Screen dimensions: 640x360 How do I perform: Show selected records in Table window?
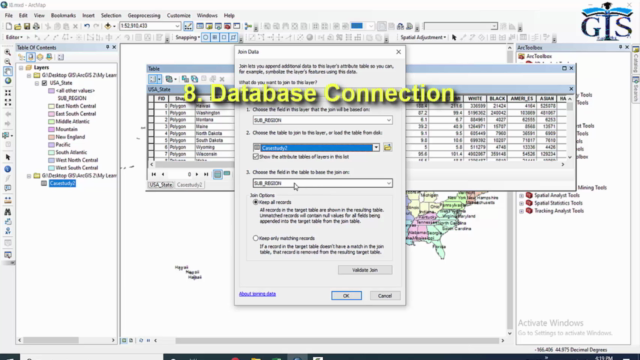[x=227, y=174]
